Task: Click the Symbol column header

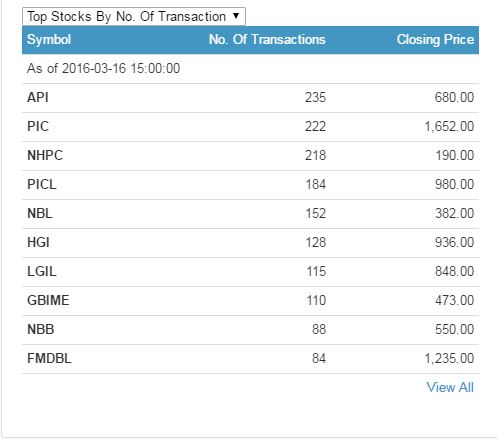Action: click(49, 40)
